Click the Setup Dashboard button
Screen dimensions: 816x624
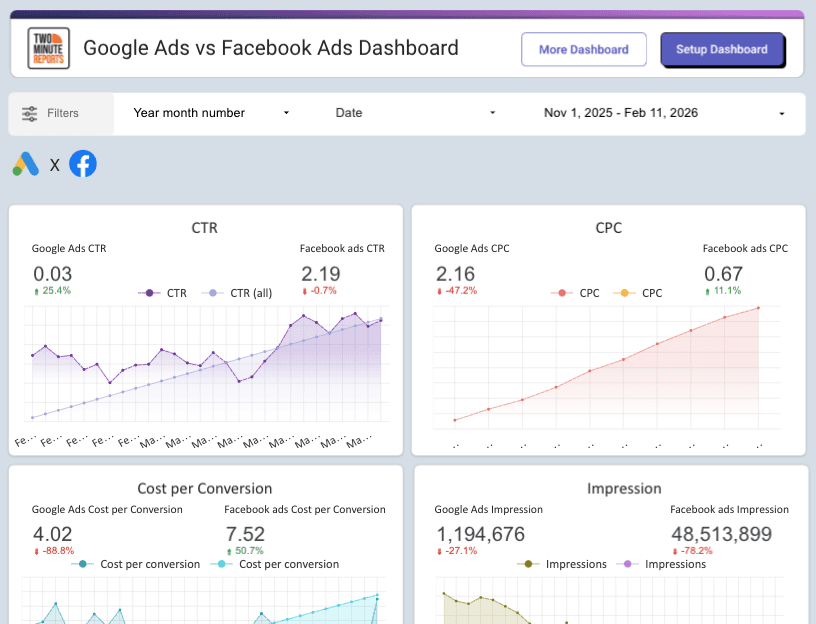(x=722, y=49)
